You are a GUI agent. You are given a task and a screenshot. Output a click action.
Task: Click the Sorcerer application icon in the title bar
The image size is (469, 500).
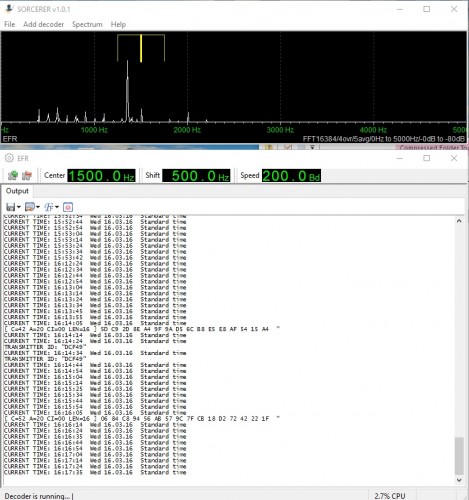click(x=9, y=9)
